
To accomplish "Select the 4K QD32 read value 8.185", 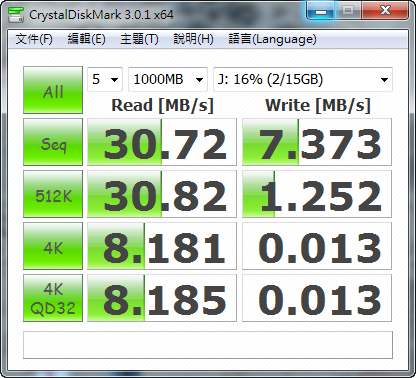I will 162,298.
